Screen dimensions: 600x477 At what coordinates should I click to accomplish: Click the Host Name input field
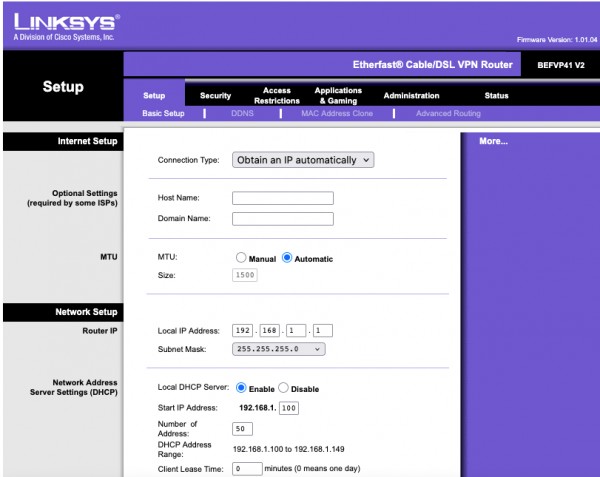(282, 198)
